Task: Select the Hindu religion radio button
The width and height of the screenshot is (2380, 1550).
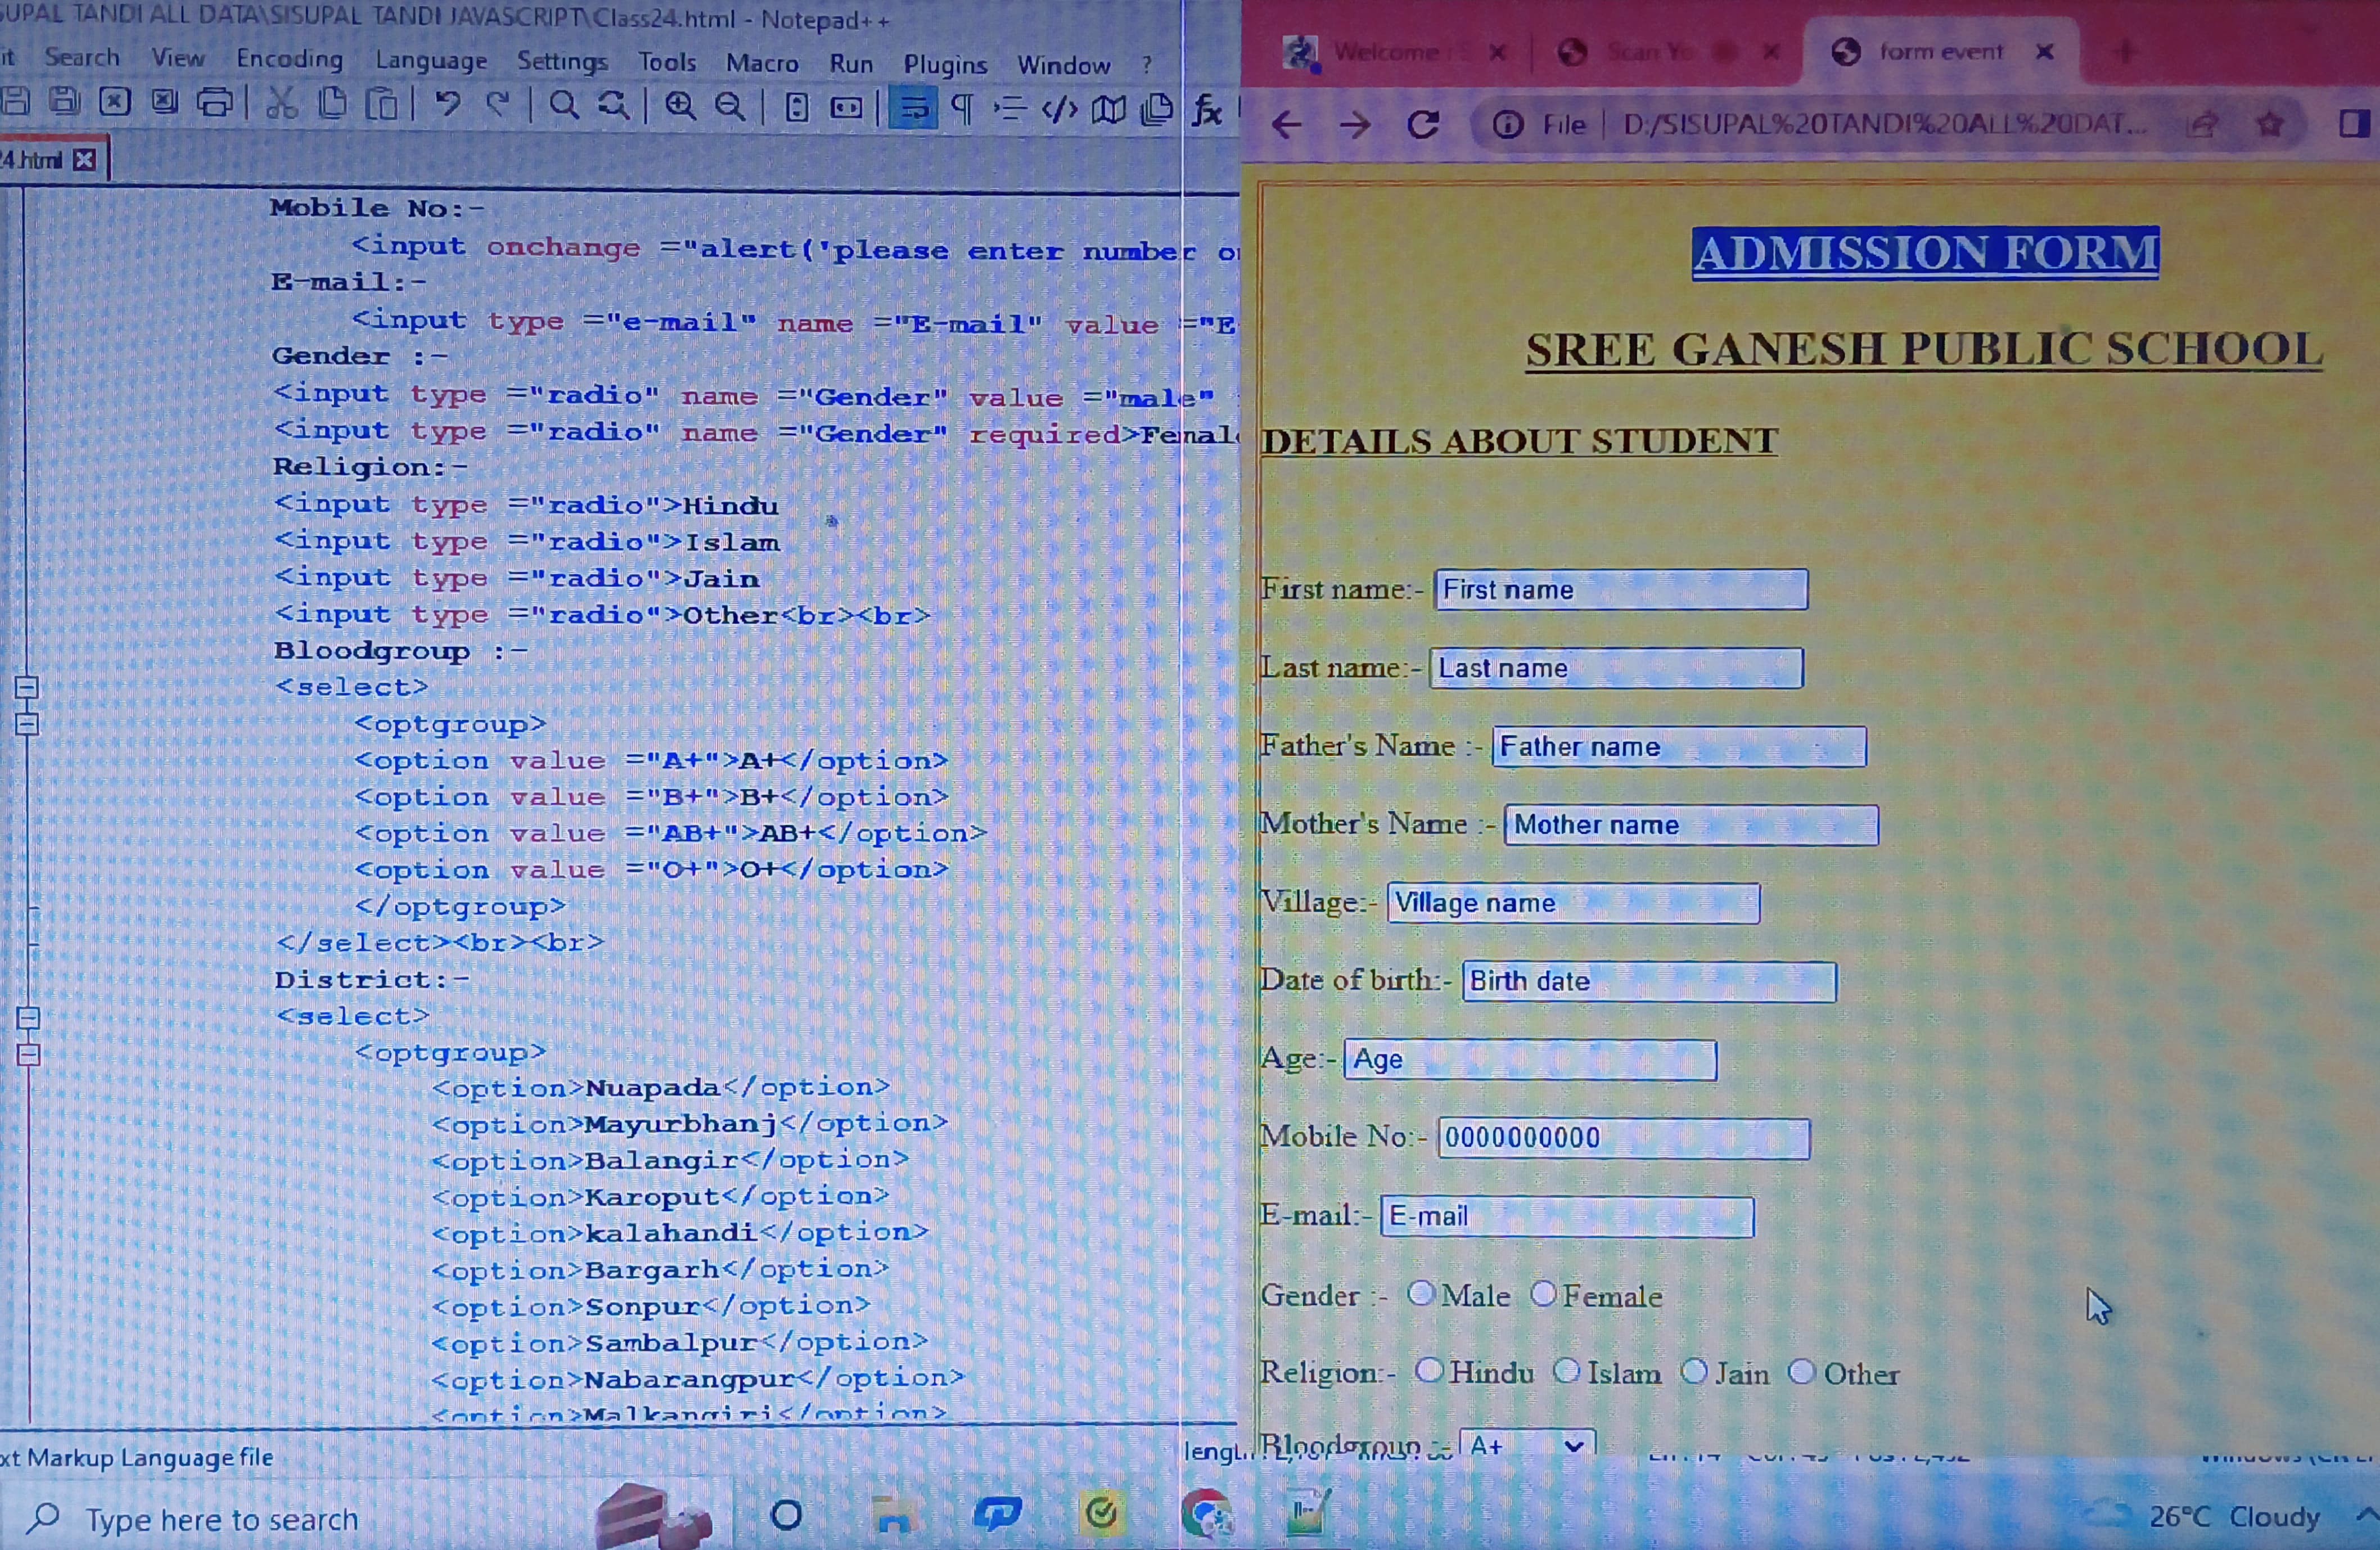Action: 1429,1371
